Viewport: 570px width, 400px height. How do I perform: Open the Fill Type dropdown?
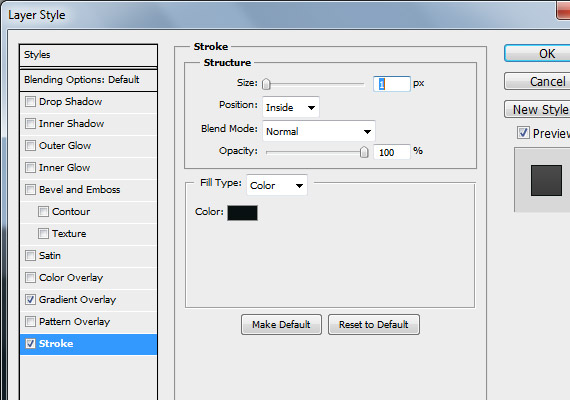(x=277, y=185)
